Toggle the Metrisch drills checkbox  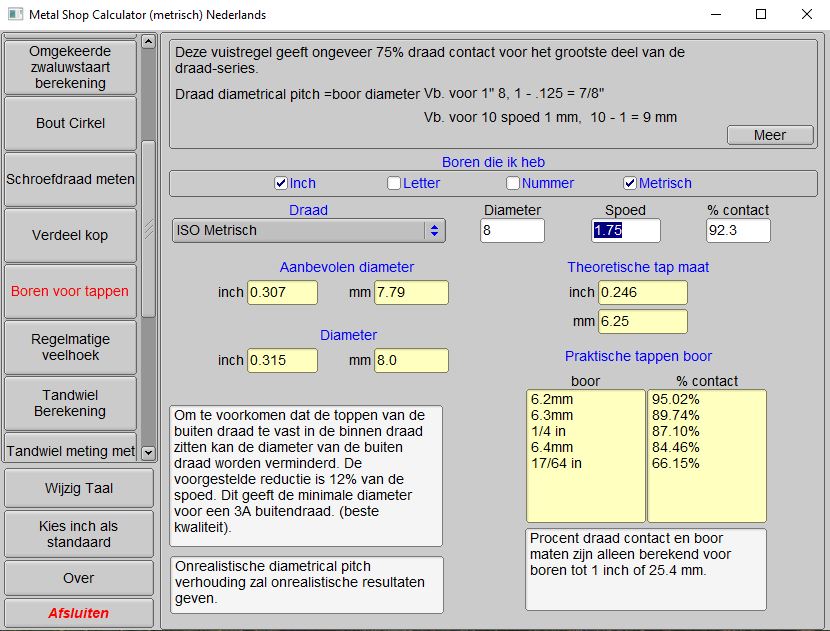[630, 183]
